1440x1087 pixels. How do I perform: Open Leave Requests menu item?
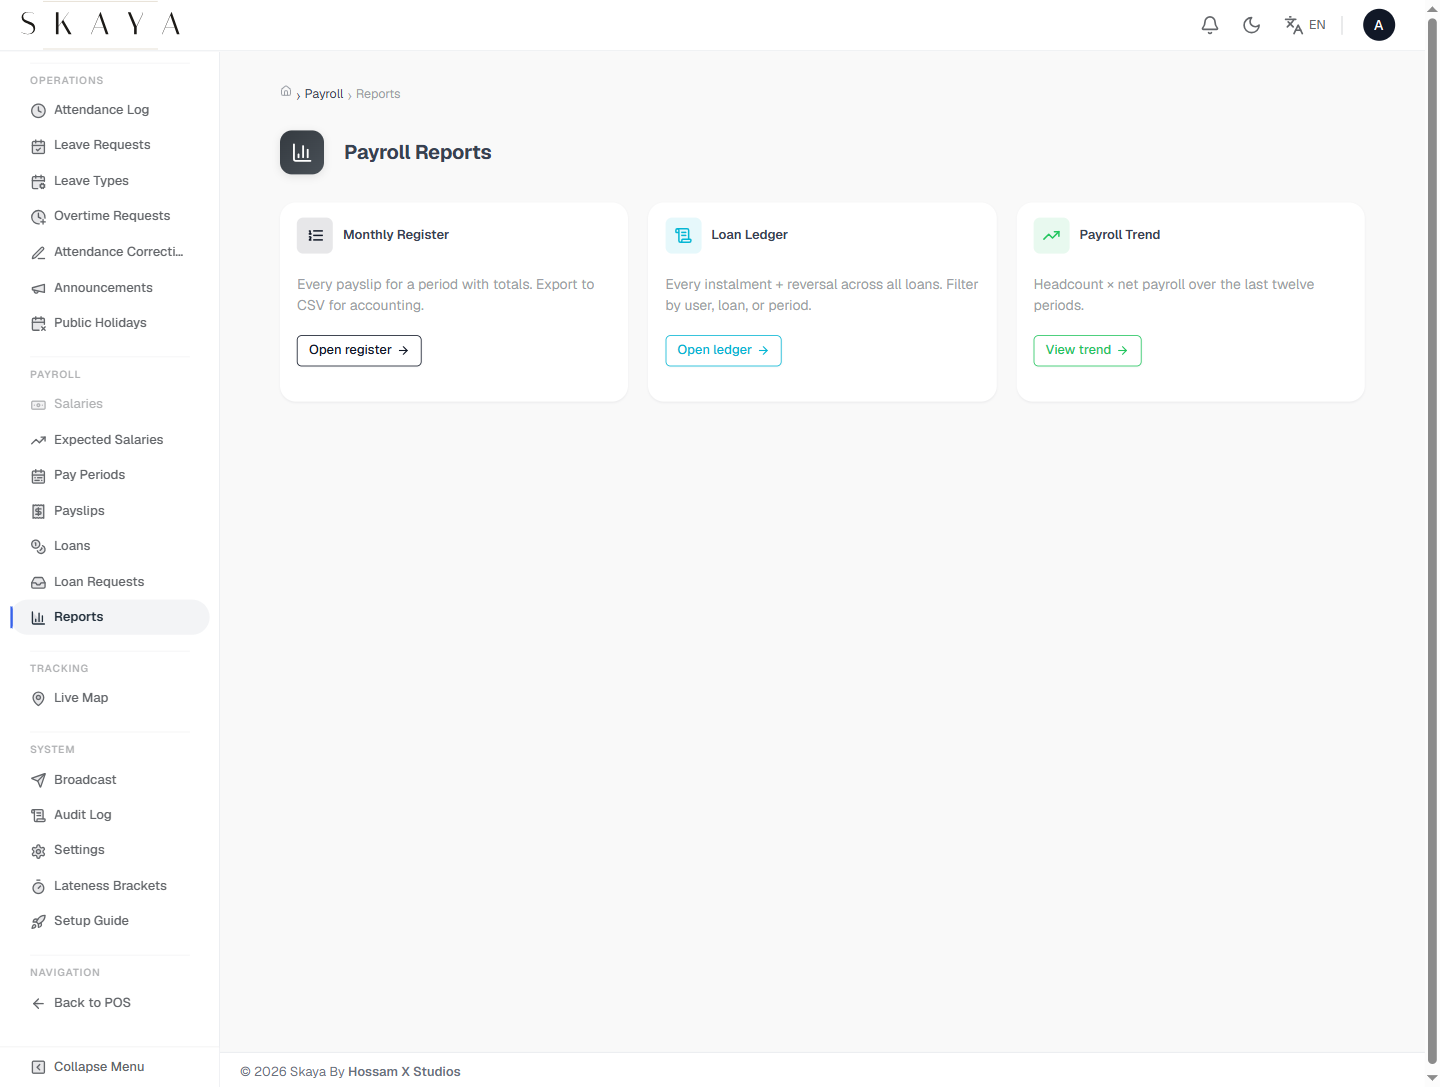(x=110, y=145)
